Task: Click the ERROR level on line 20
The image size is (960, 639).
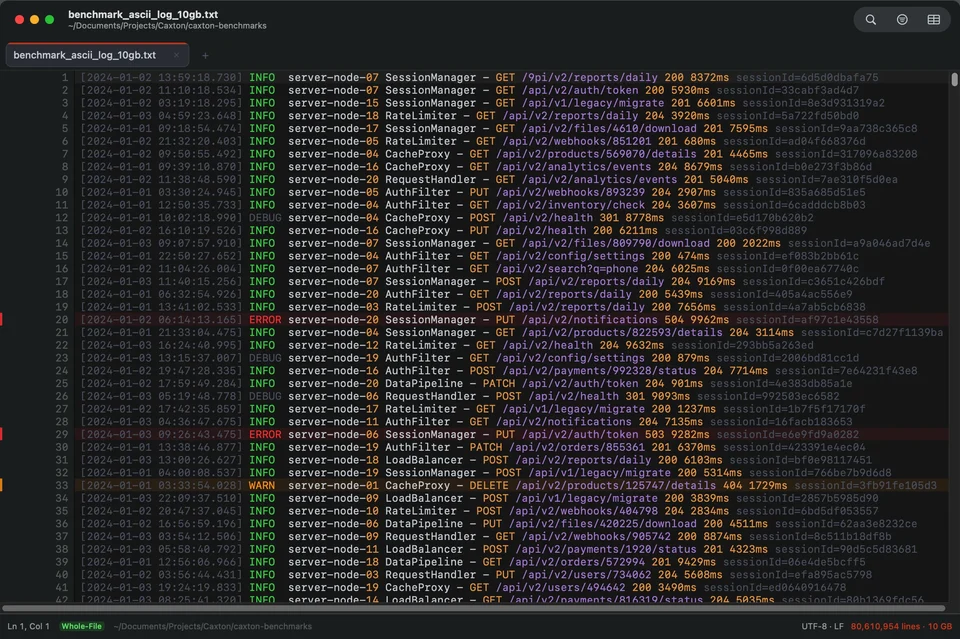Action: pyautogui.click(x=265, y=320)
